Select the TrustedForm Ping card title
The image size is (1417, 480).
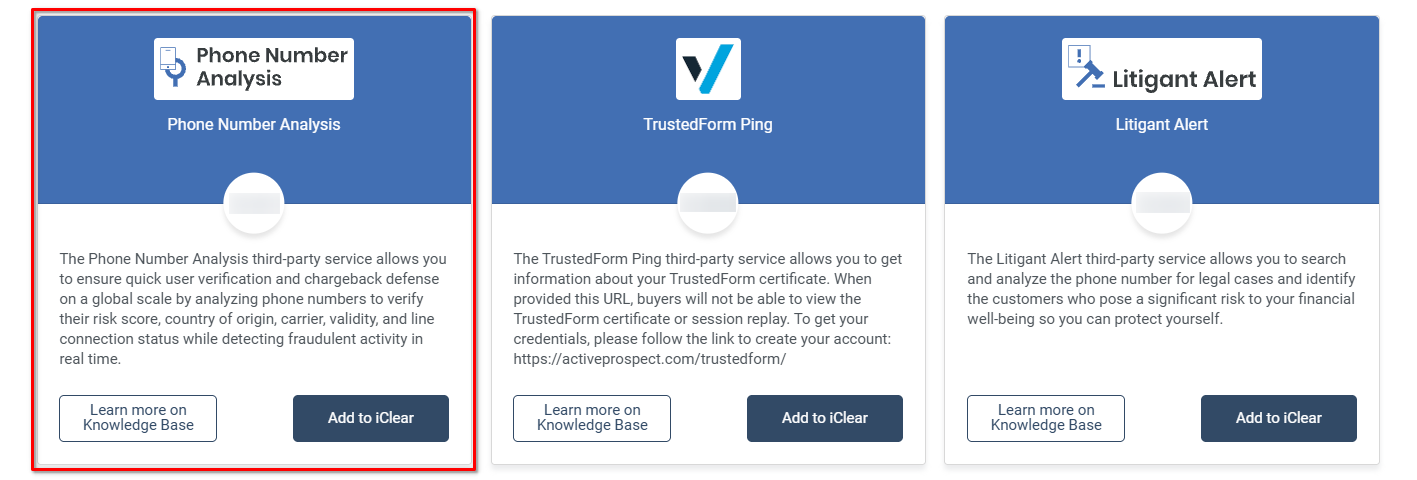[708, 125]
